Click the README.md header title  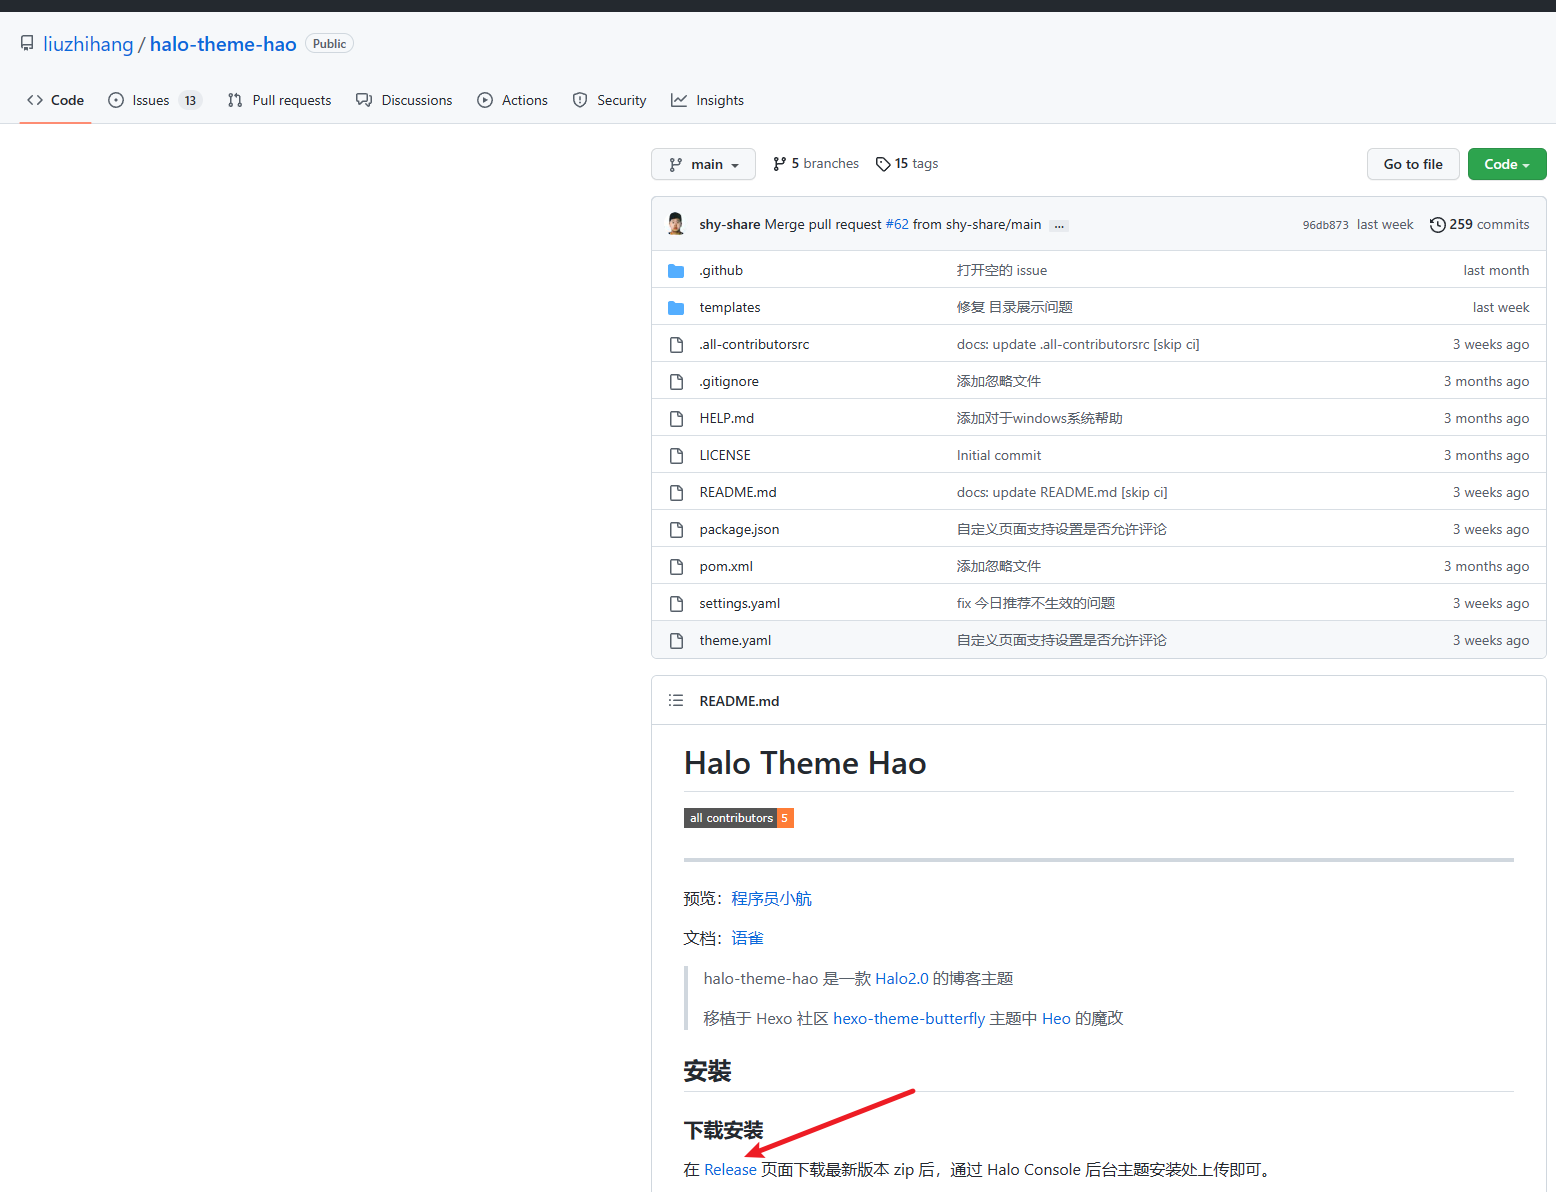pyautogui.click(x=739, y=701)
